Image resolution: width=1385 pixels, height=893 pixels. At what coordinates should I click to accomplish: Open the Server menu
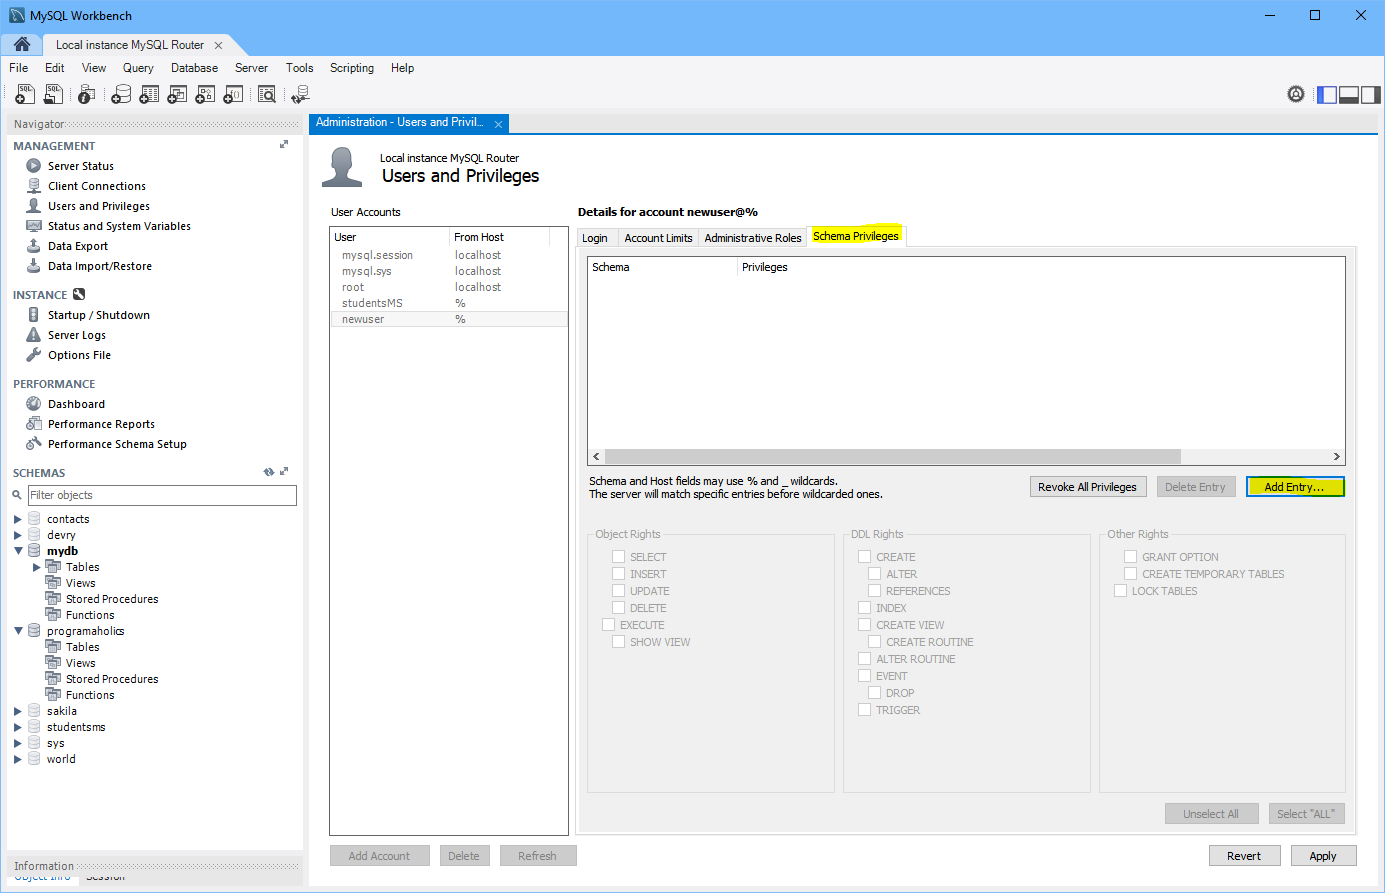click(251, 68)
